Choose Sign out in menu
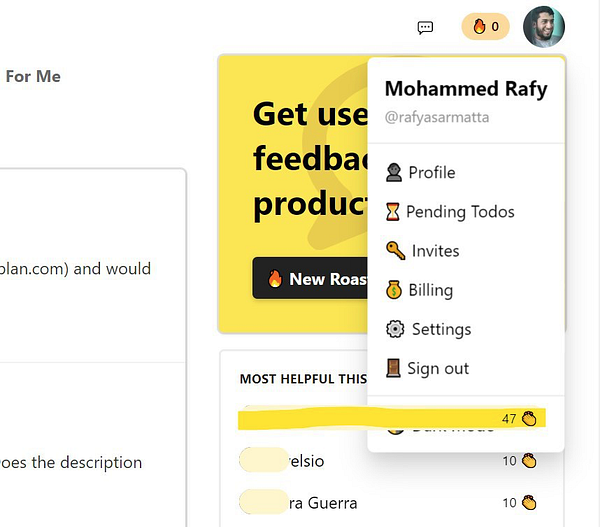600x527 pixels. (x=438, y=368)
